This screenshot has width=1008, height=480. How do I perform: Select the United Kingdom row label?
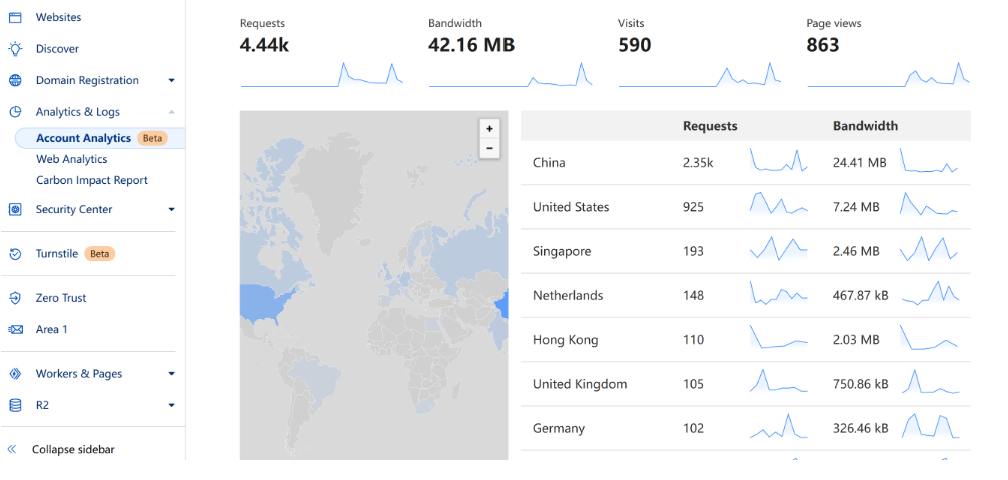pos(580,384)
